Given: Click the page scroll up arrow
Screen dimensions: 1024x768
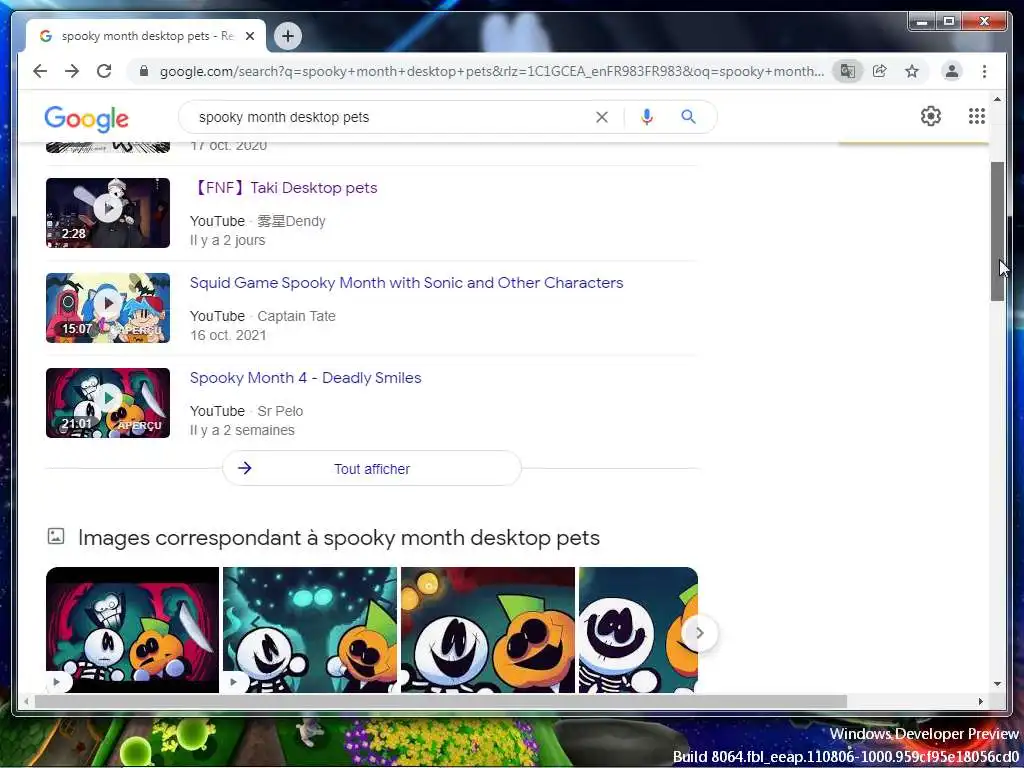Looking at the screenshot, I should [997, 99].
